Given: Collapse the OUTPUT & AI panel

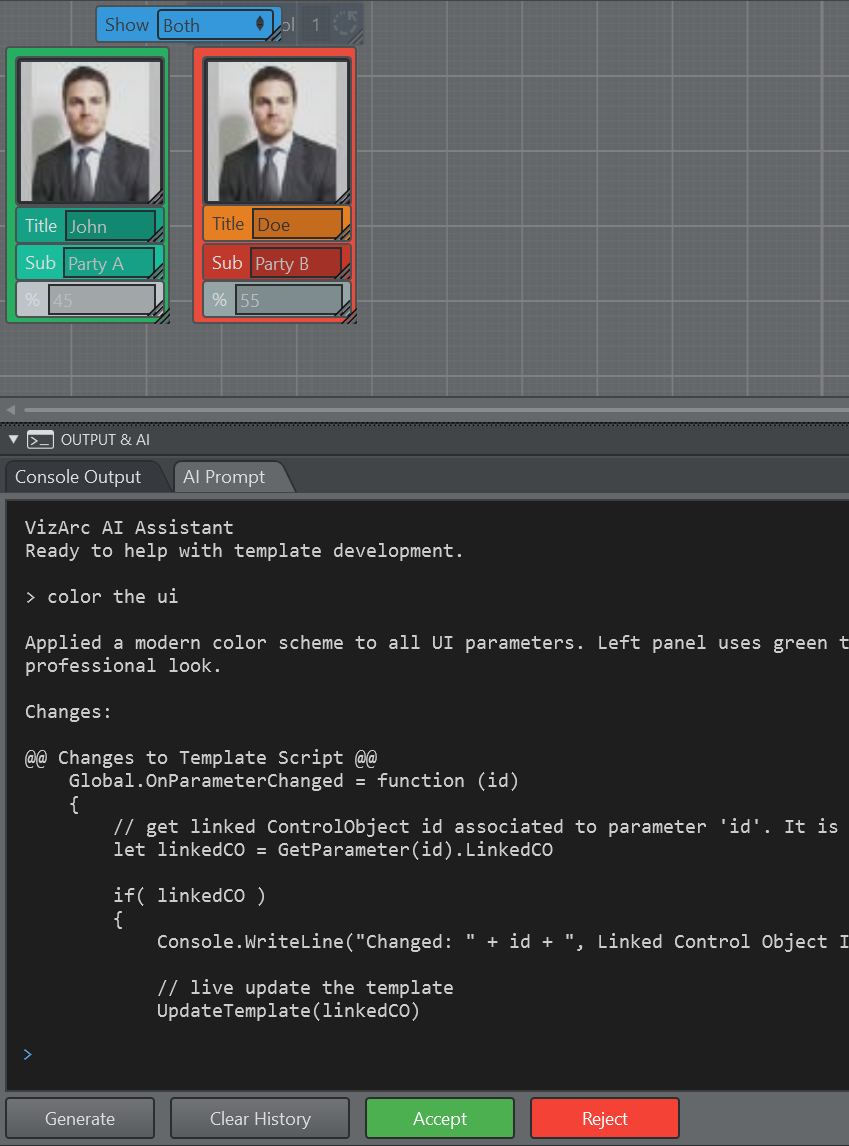Looking at the screenshot, I should [x=13, y=440].
